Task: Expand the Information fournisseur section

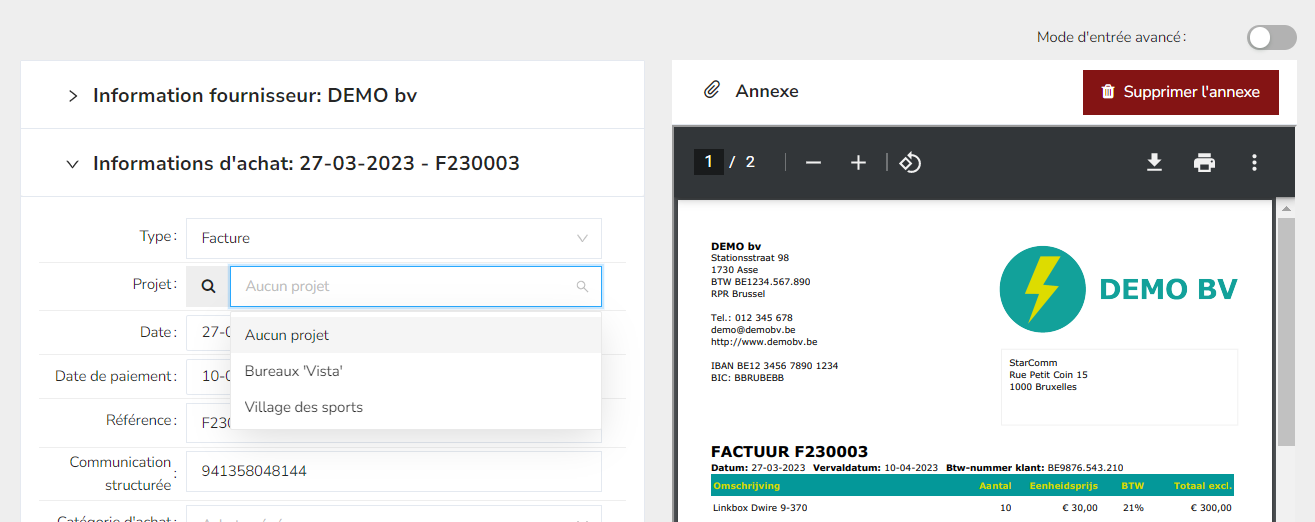Action: pos(73,96)
